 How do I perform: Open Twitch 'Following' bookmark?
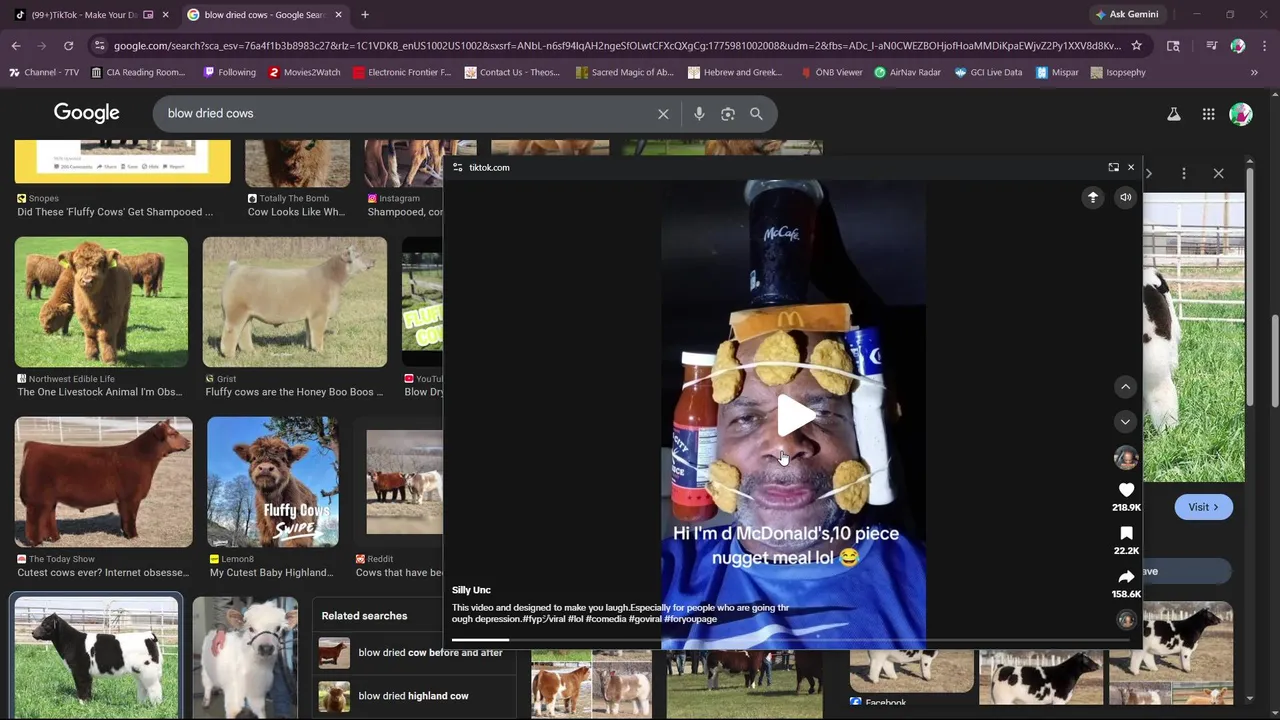(229, 72)
